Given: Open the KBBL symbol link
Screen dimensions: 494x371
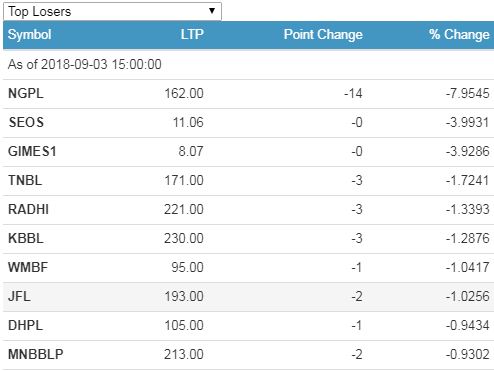Looking at the screenshot, I should click(x=26, y=238).
